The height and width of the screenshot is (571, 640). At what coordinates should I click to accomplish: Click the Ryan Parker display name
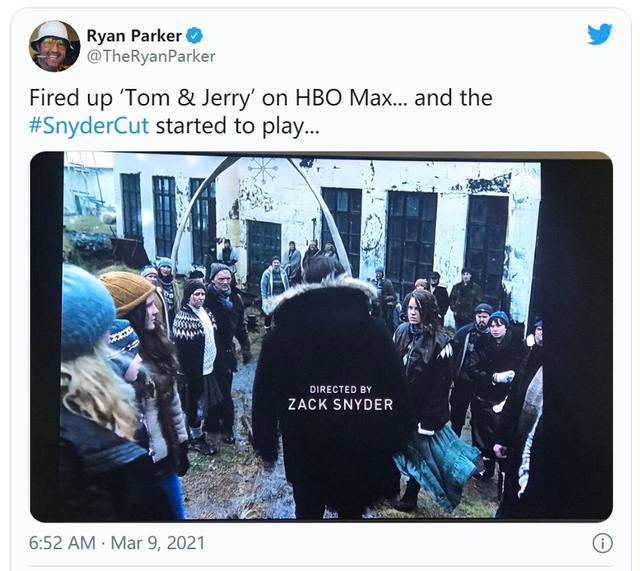tap(134, 36)
